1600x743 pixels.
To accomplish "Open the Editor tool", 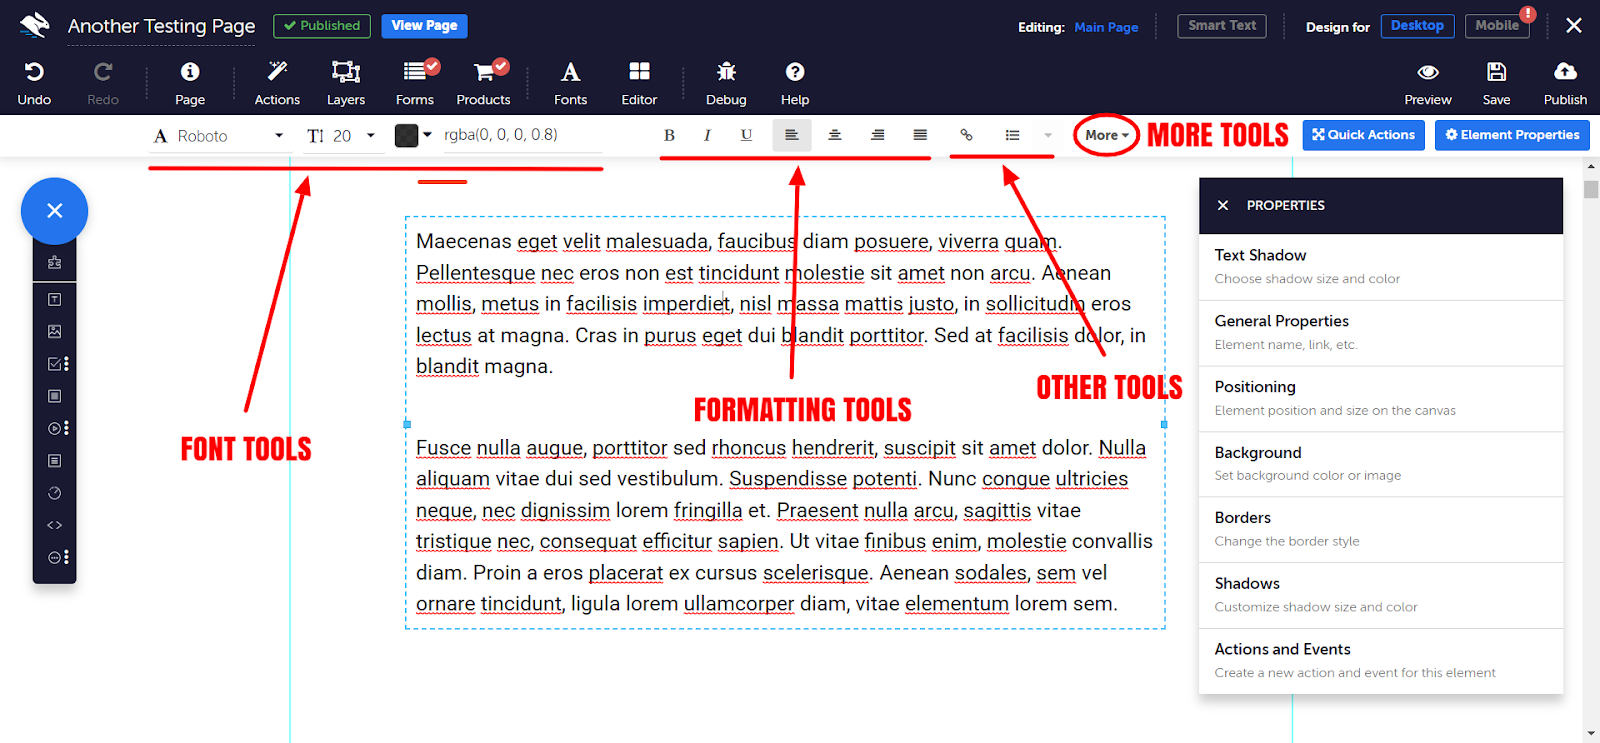I will (x=639, y=72).
